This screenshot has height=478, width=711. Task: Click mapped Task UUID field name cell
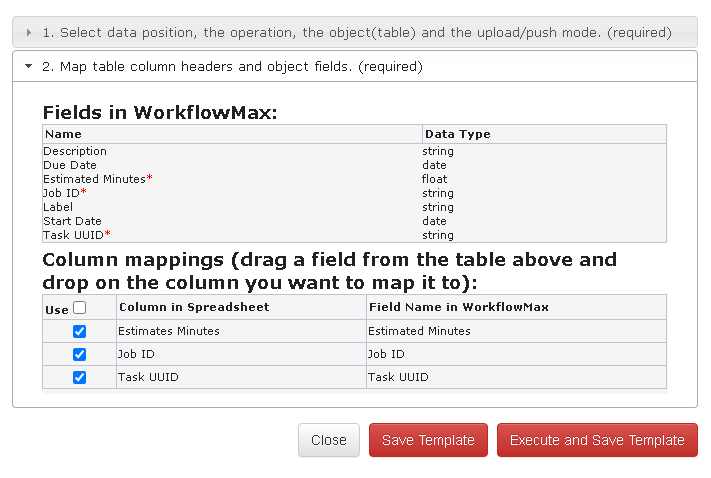[516, 377]
